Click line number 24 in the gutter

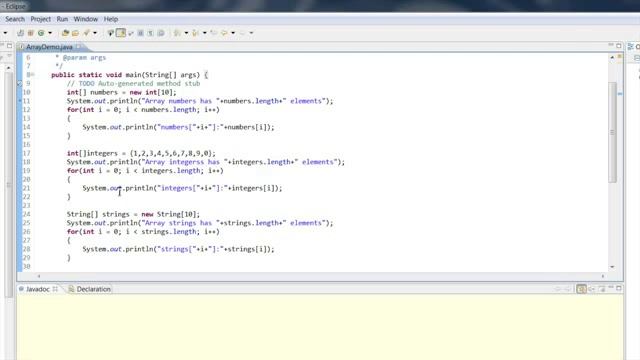(x=27, y=214)
